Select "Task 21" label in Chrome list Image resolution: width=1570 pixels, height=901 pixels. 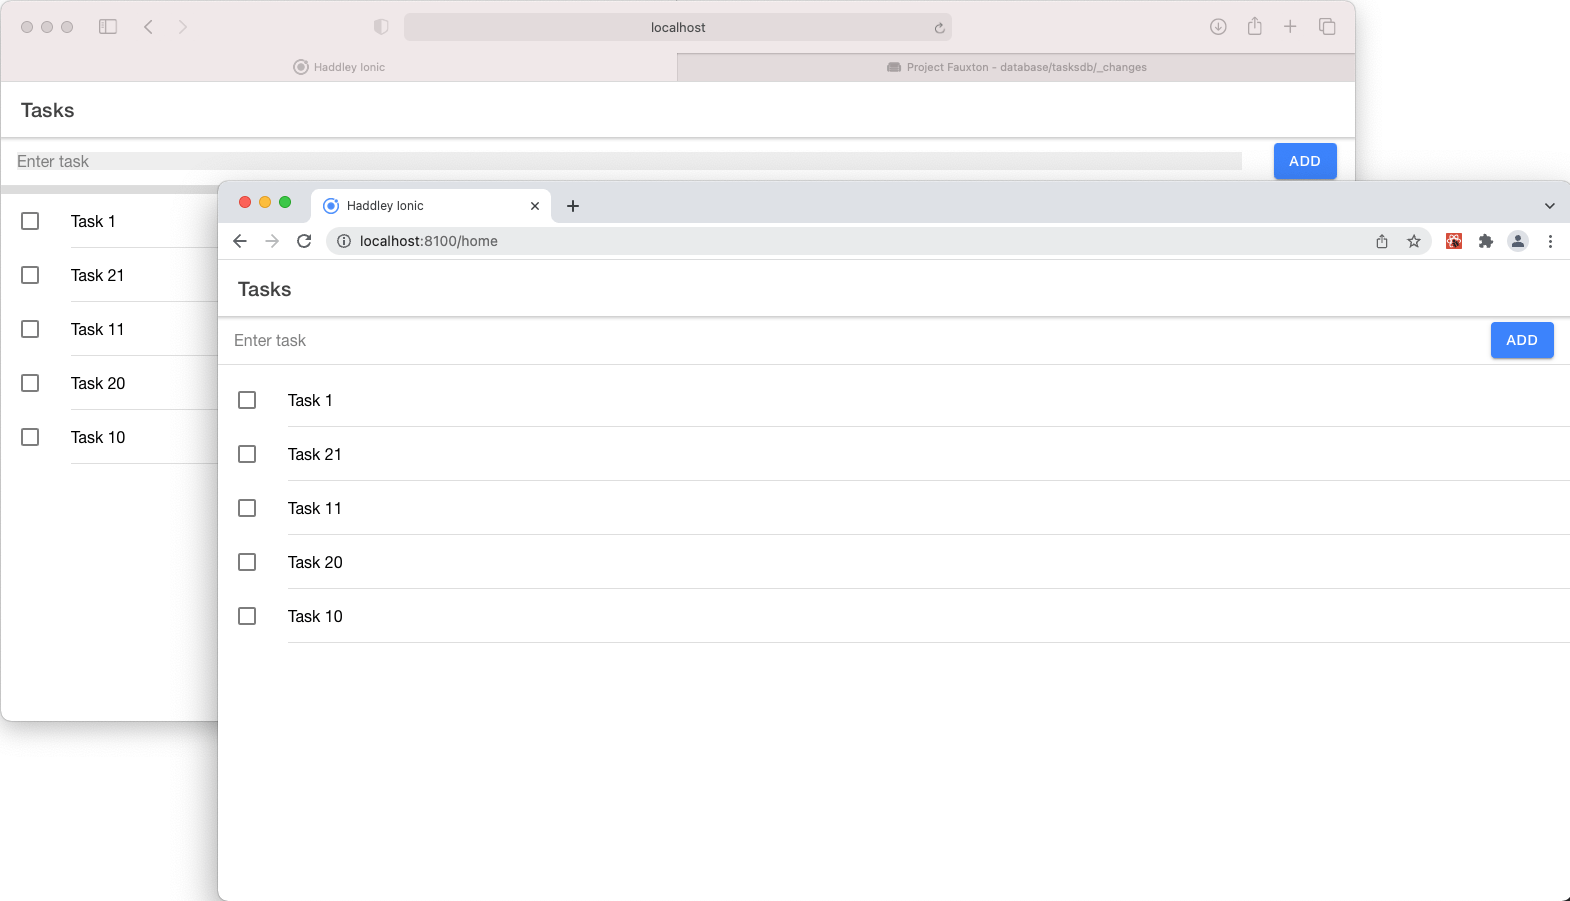click(315, 454)
